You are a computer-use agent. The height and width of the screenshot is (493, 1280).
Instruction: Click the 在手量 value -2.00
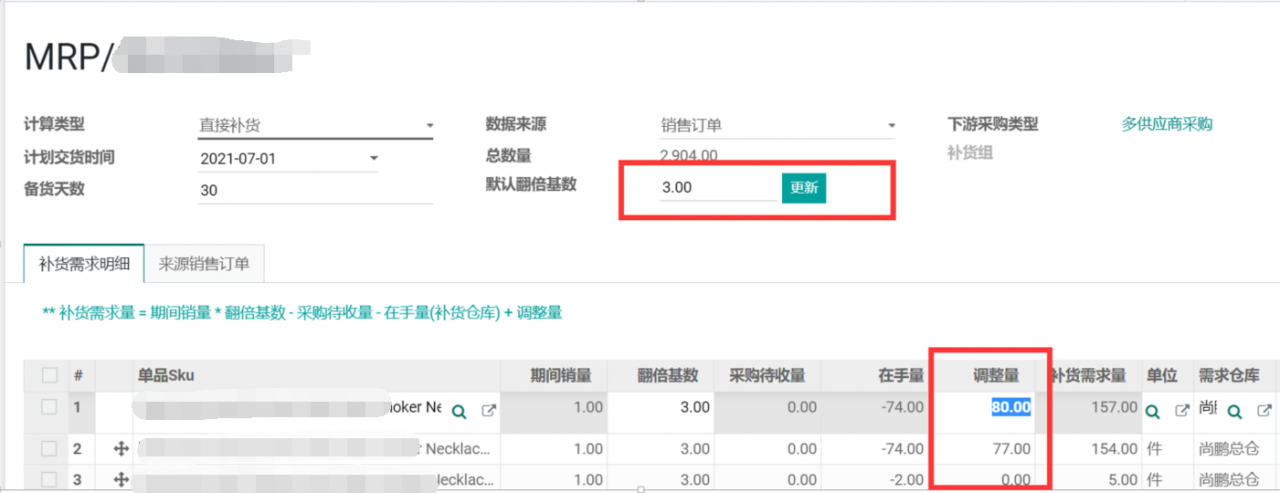[906, 479]
